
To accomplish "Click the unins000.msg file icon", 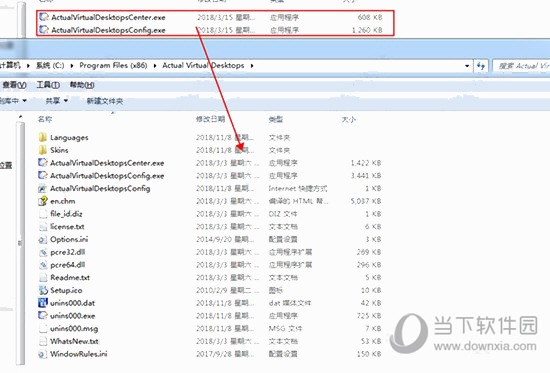I will tap(42, 328).
